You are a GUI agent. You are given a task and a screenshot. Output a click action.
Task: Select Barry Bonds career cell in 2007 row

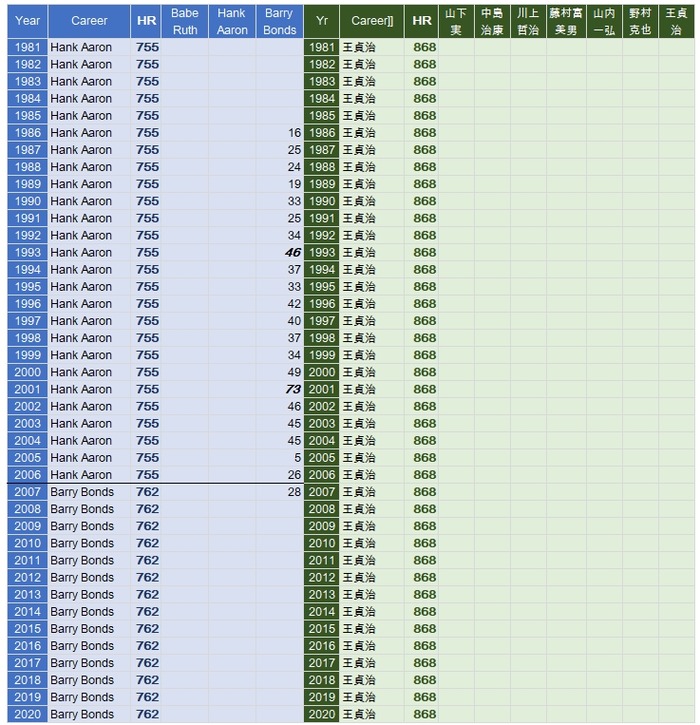[x=89, y=492]
